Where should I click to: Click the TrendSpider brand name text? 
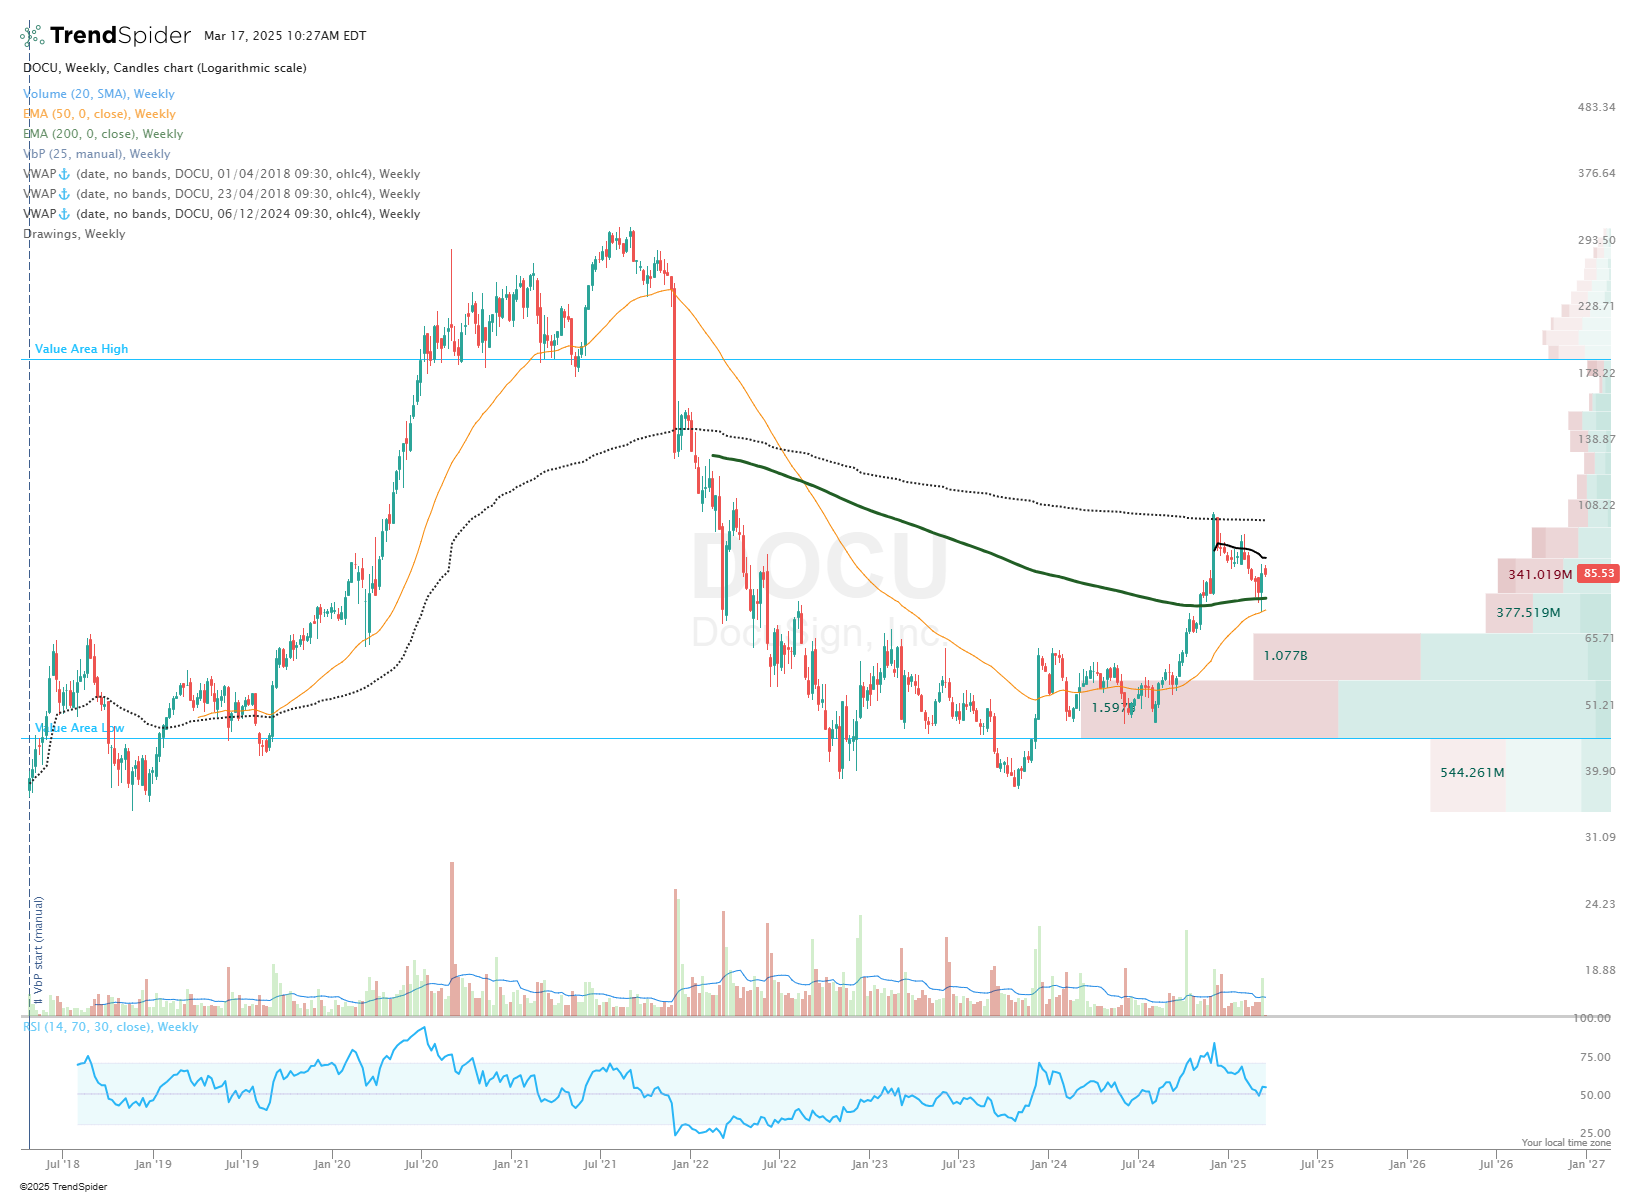(120, 36)
